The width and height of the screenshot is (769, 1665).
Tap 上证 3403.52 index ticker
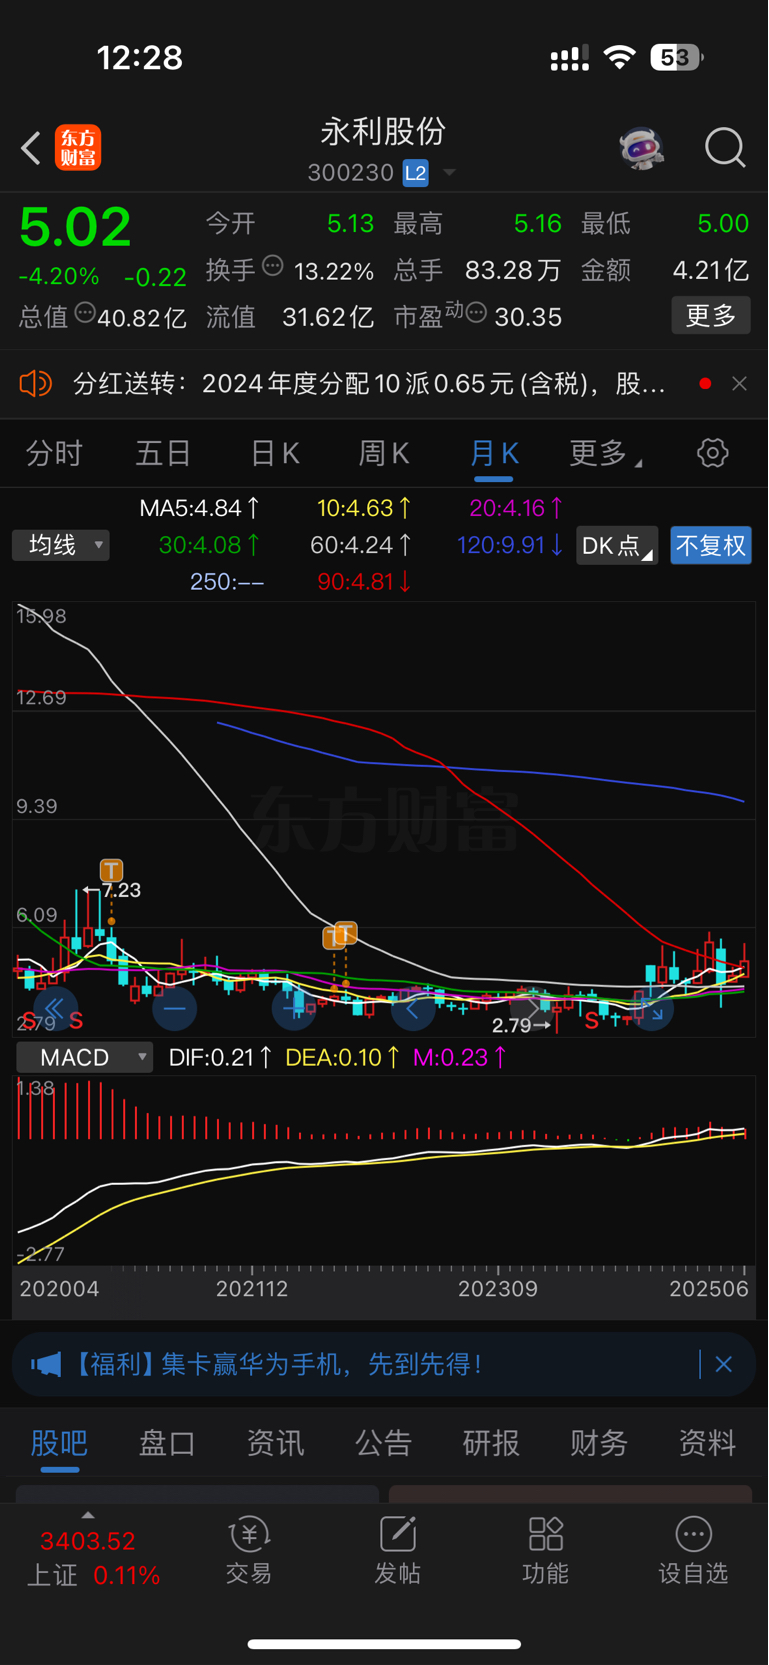pos(93,1558)
